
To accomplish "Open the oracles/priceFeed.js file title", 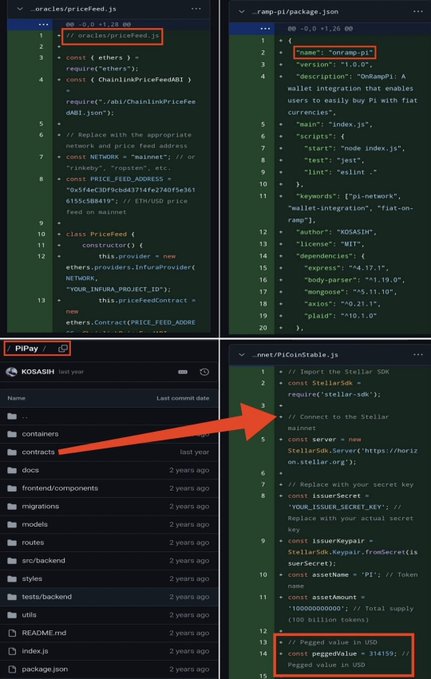I will point(73,9).
